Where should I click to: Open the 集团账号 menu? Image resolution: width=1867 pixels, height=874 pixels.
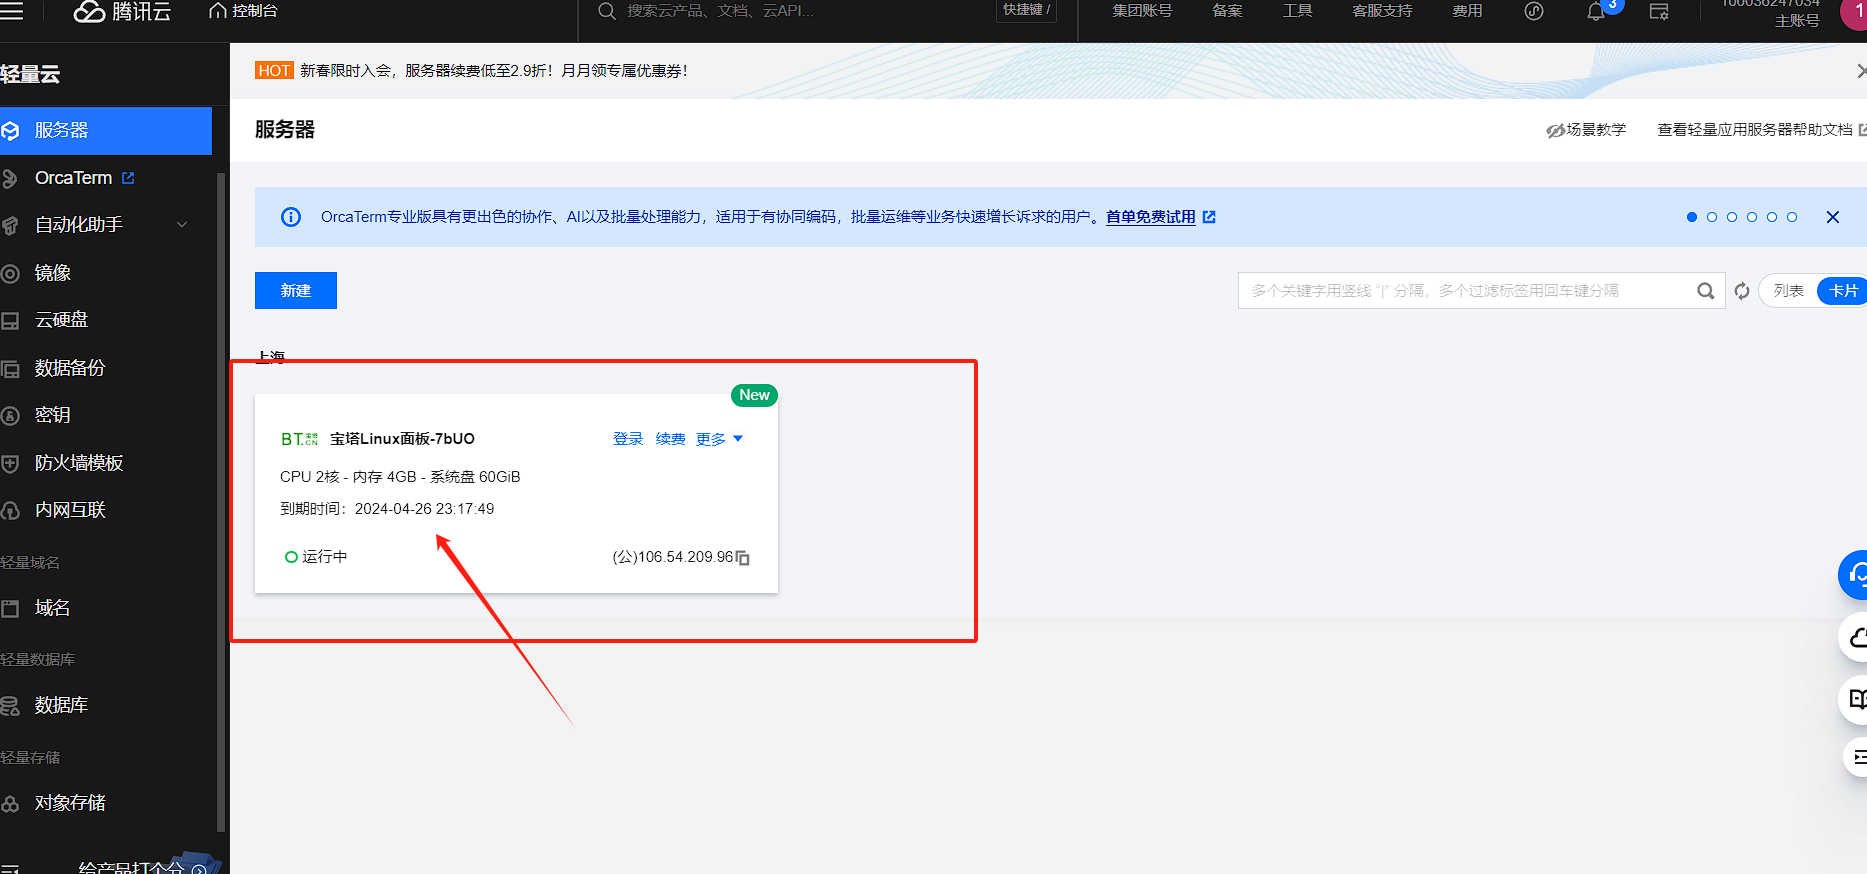(1142, 11)
